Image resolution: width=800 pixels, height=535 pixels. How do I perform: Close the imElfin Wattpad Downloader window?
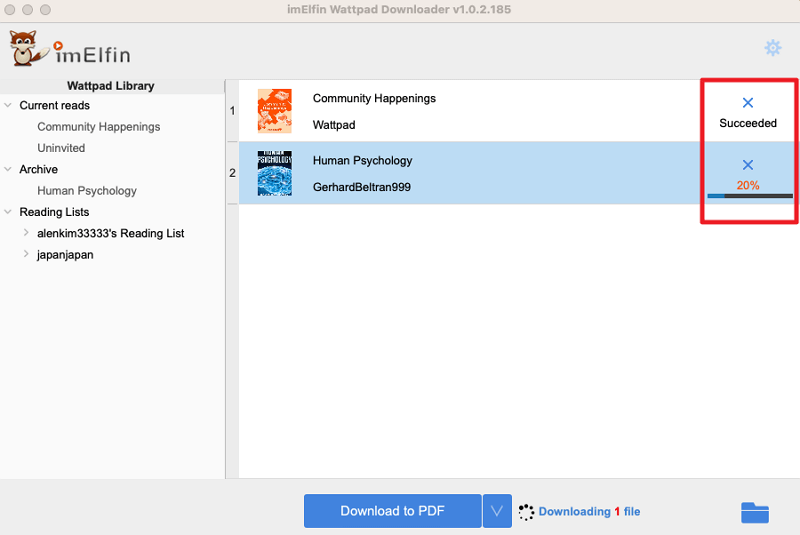(x=10, y=10)
